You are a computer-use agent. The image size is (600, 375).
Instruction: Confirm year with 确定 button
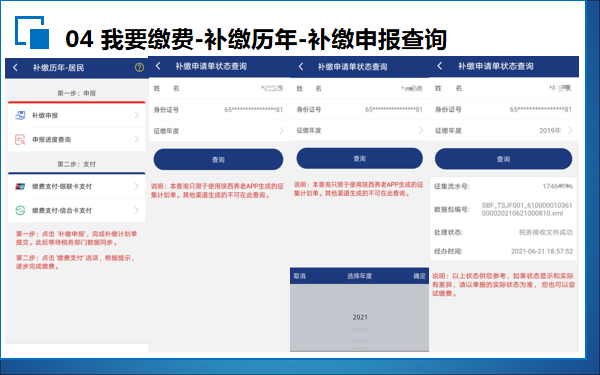pyautogui.click(x=419, y=276)
